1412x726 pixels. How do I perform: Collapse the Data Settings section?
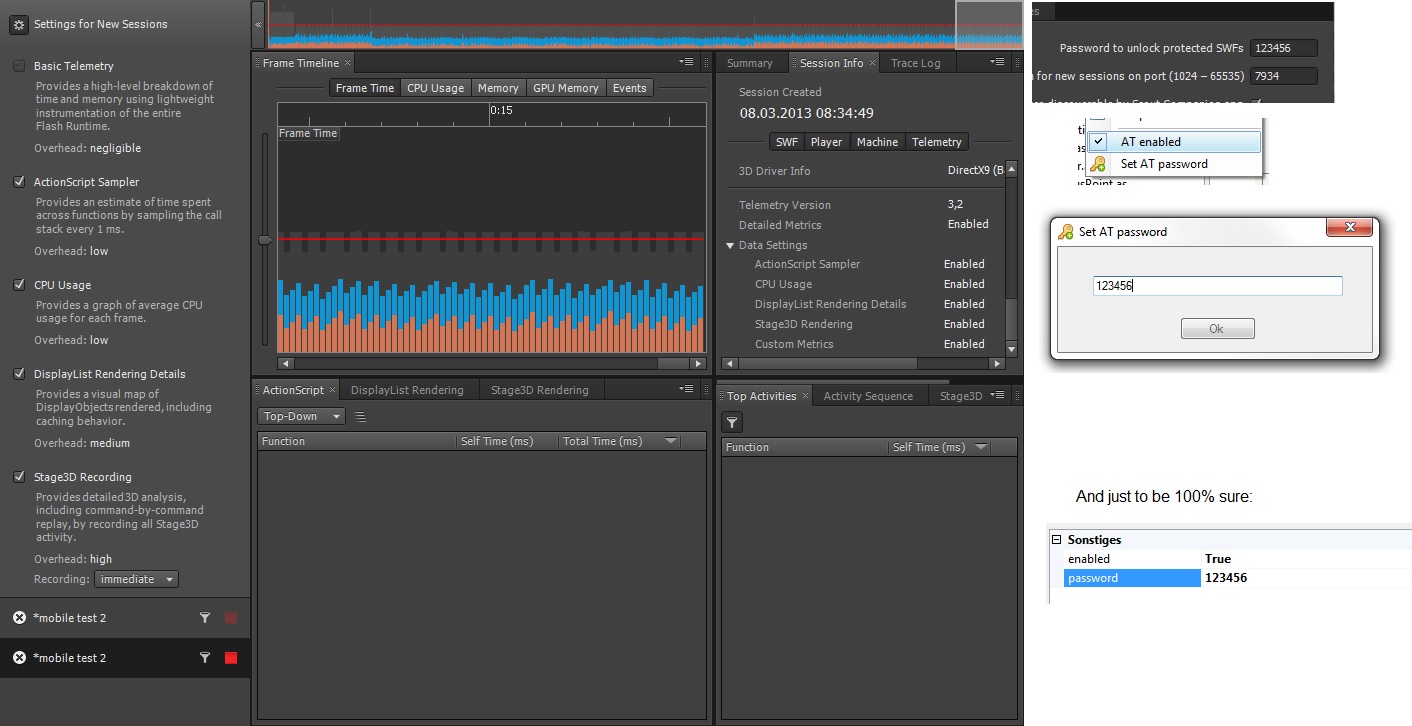[730, 246]
